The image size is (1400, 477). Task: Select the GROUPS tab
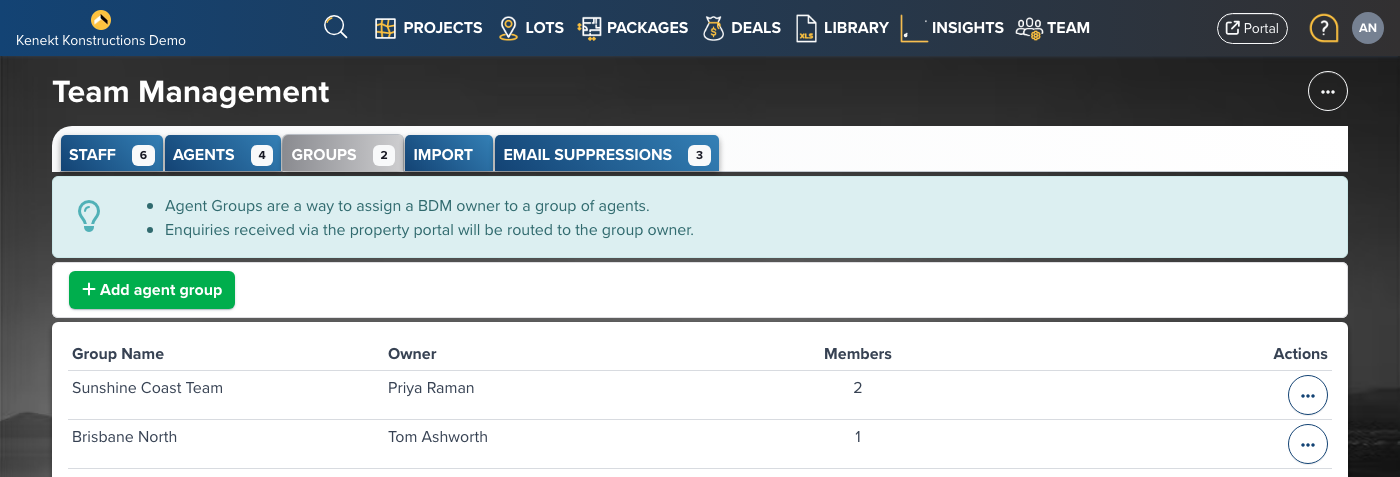[x=343, y=155]
